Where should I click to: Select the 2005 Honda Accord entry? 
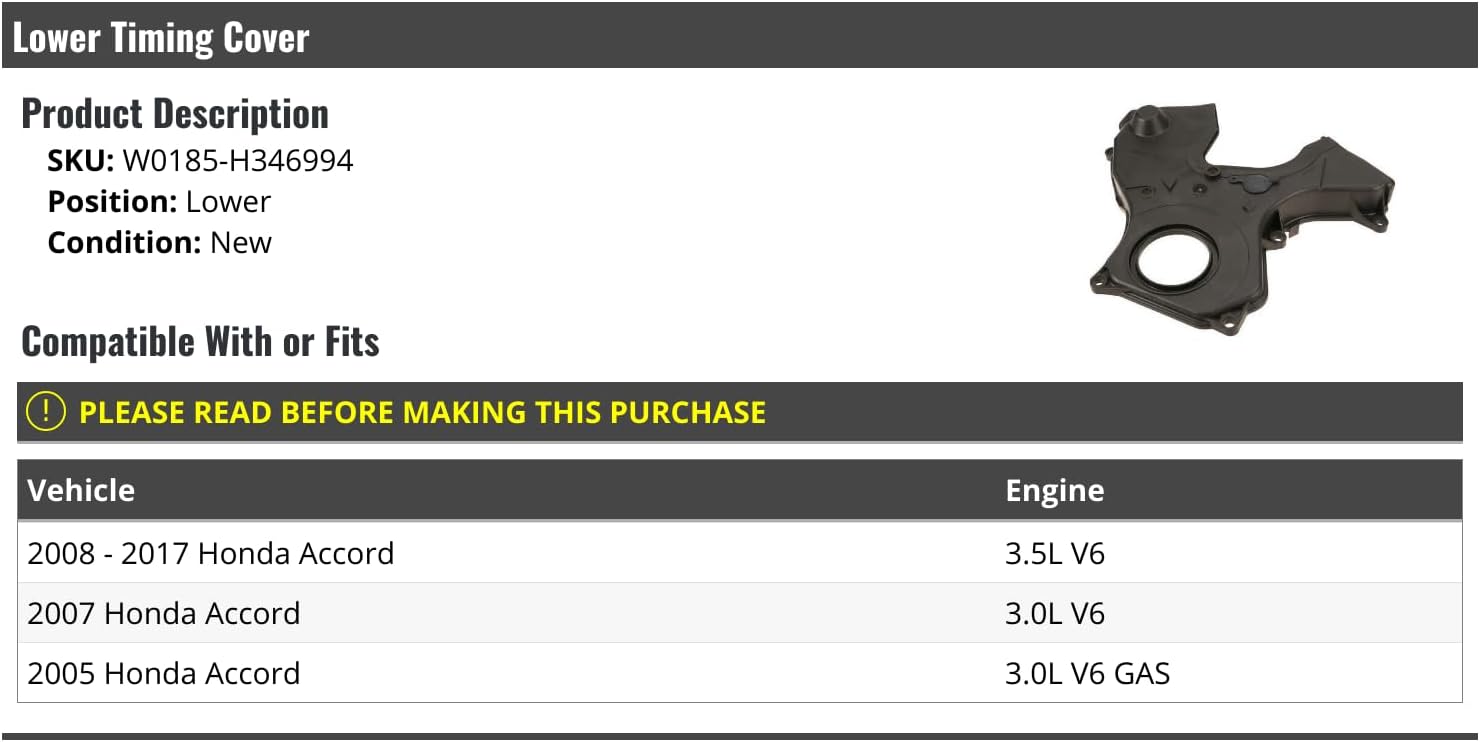[x=164, y=673]
